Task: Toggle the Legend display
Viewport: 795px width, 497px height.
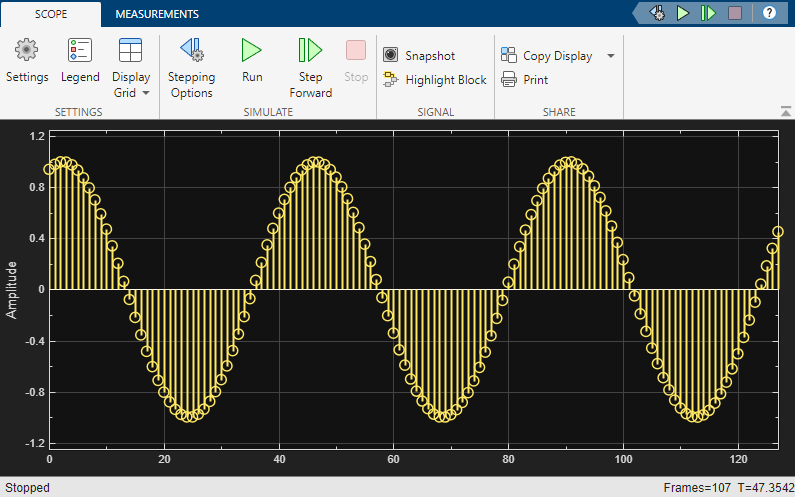Action: coord(80,61)
